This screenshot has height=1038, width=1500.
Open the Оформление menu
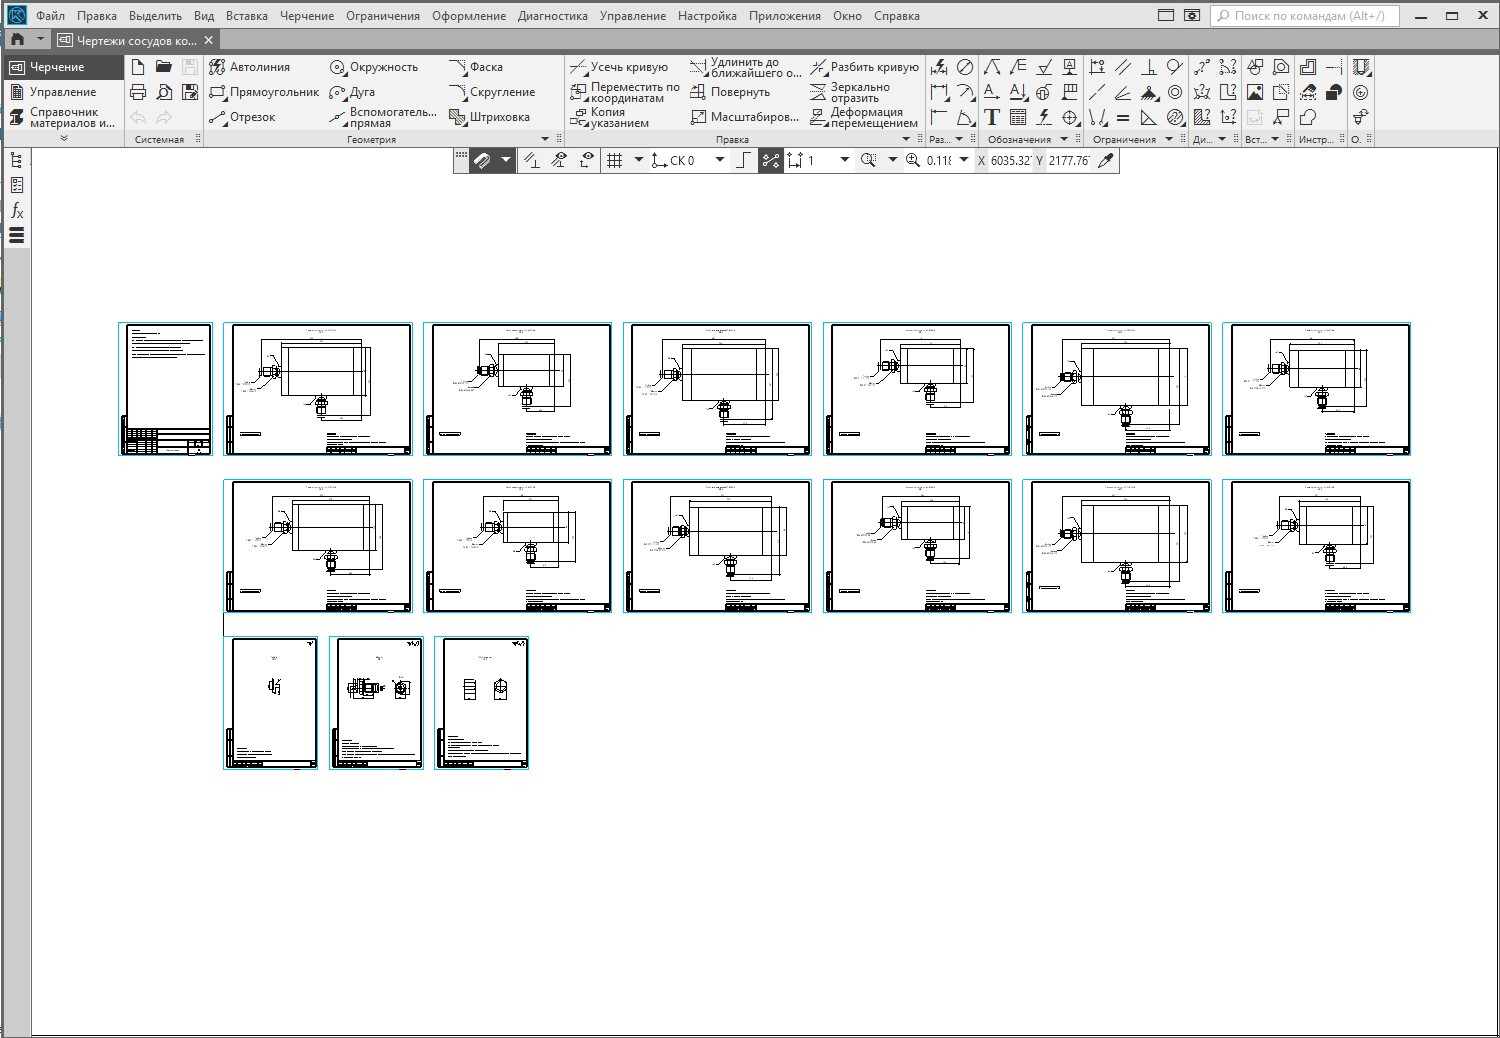coord(469,16)
